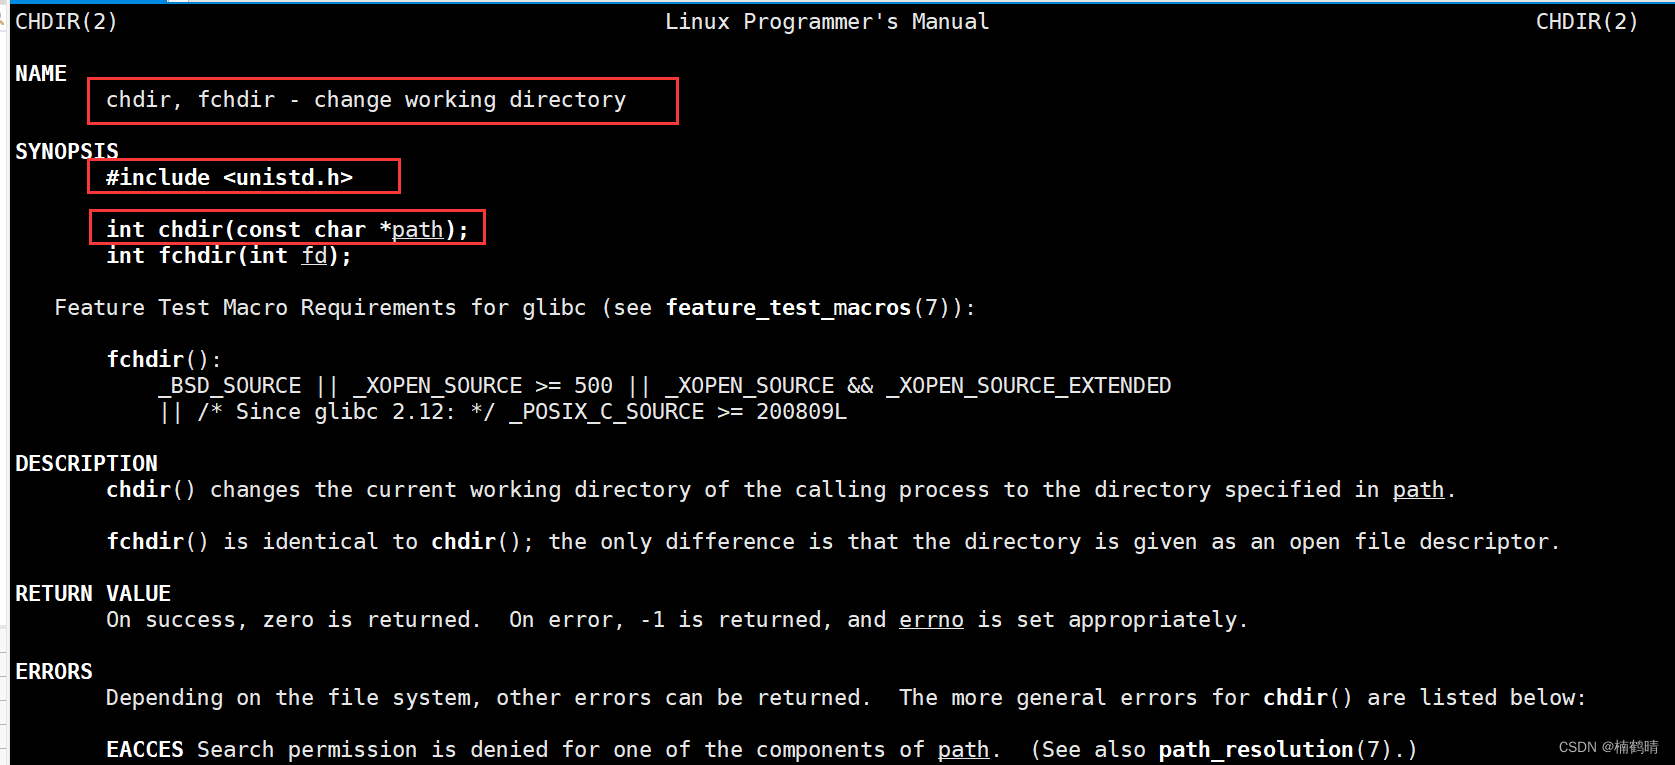This screenshot has height=765, width=1675.
Task: Click the DESCRIPTION section heading
Action: click(x=86, y=464)
